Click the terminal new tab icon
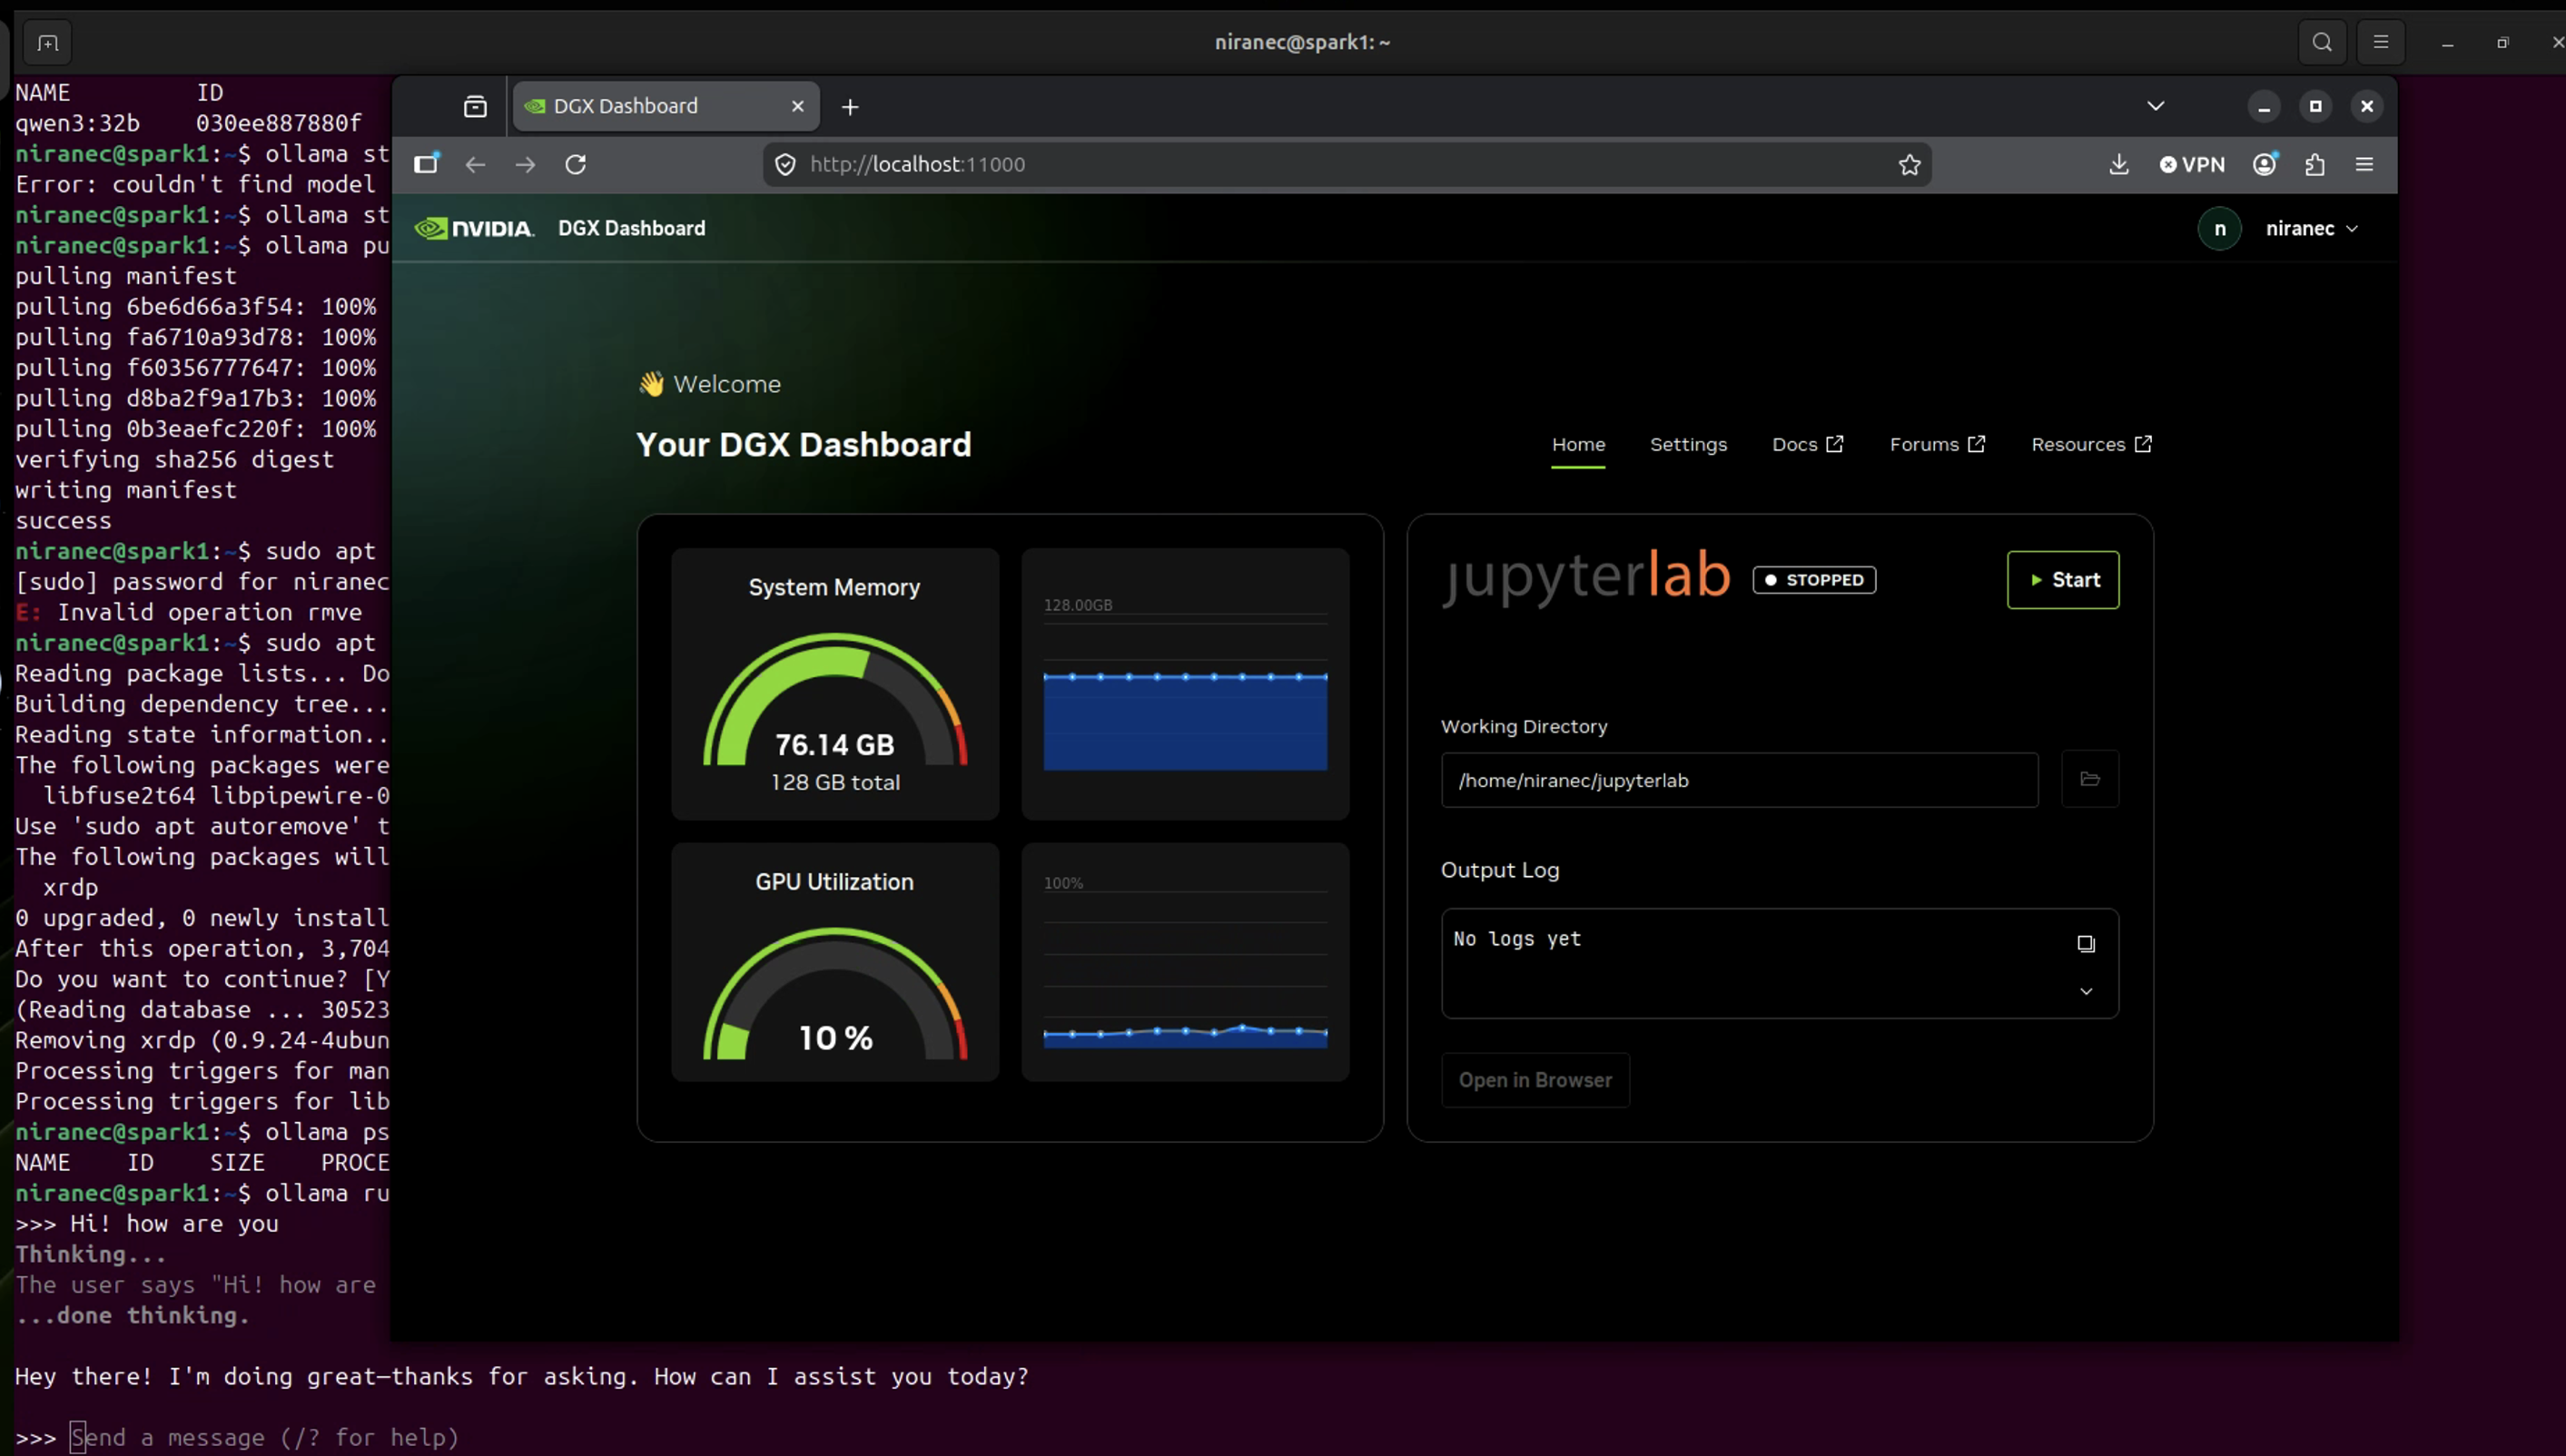This screenshot has height=1456, width=2566. pyautogui.click(x=47, y=43)
